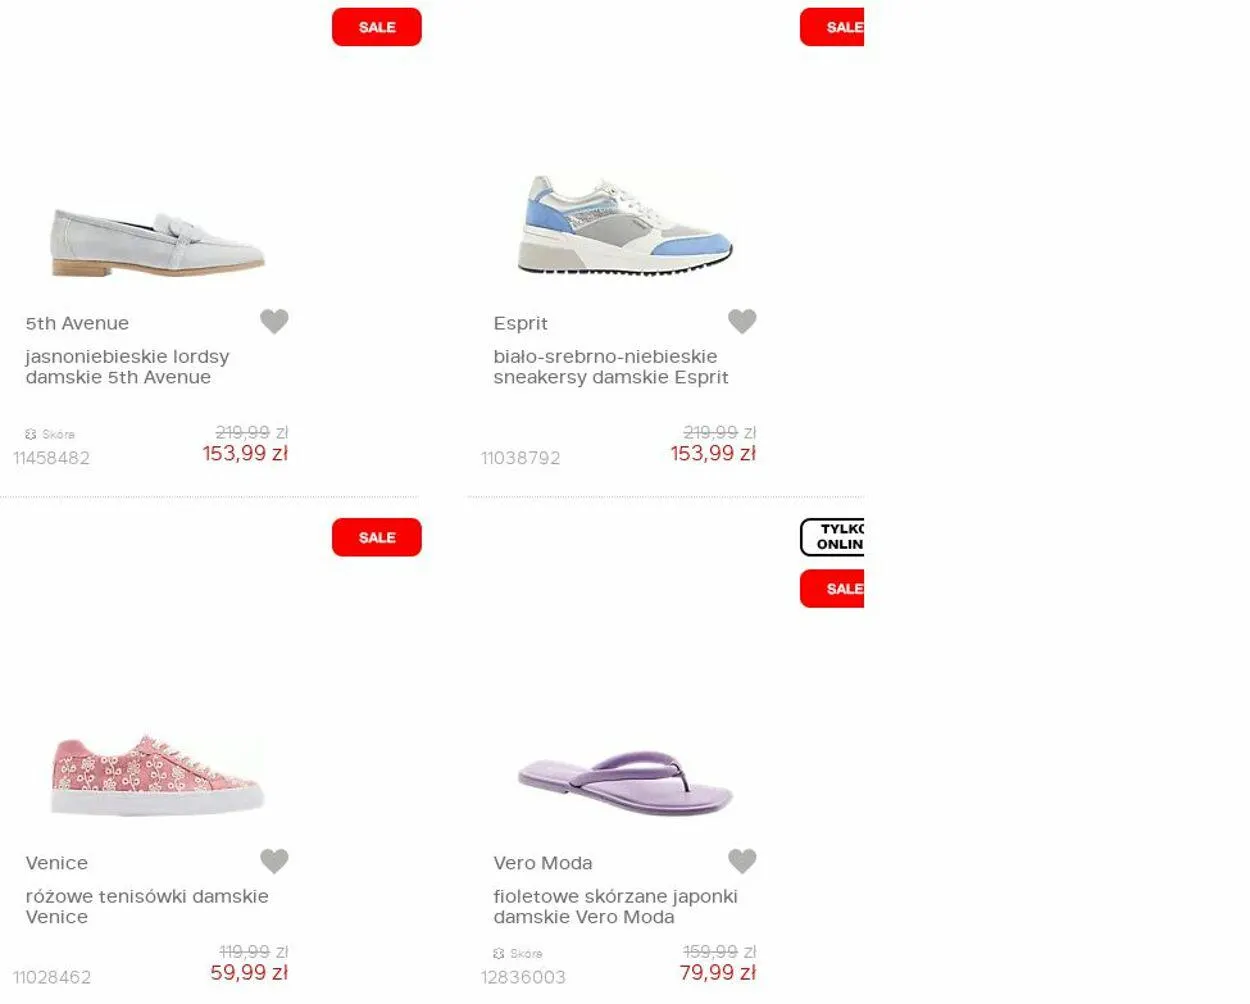Click the TYLKO ONLINE badge

[832, 537]
